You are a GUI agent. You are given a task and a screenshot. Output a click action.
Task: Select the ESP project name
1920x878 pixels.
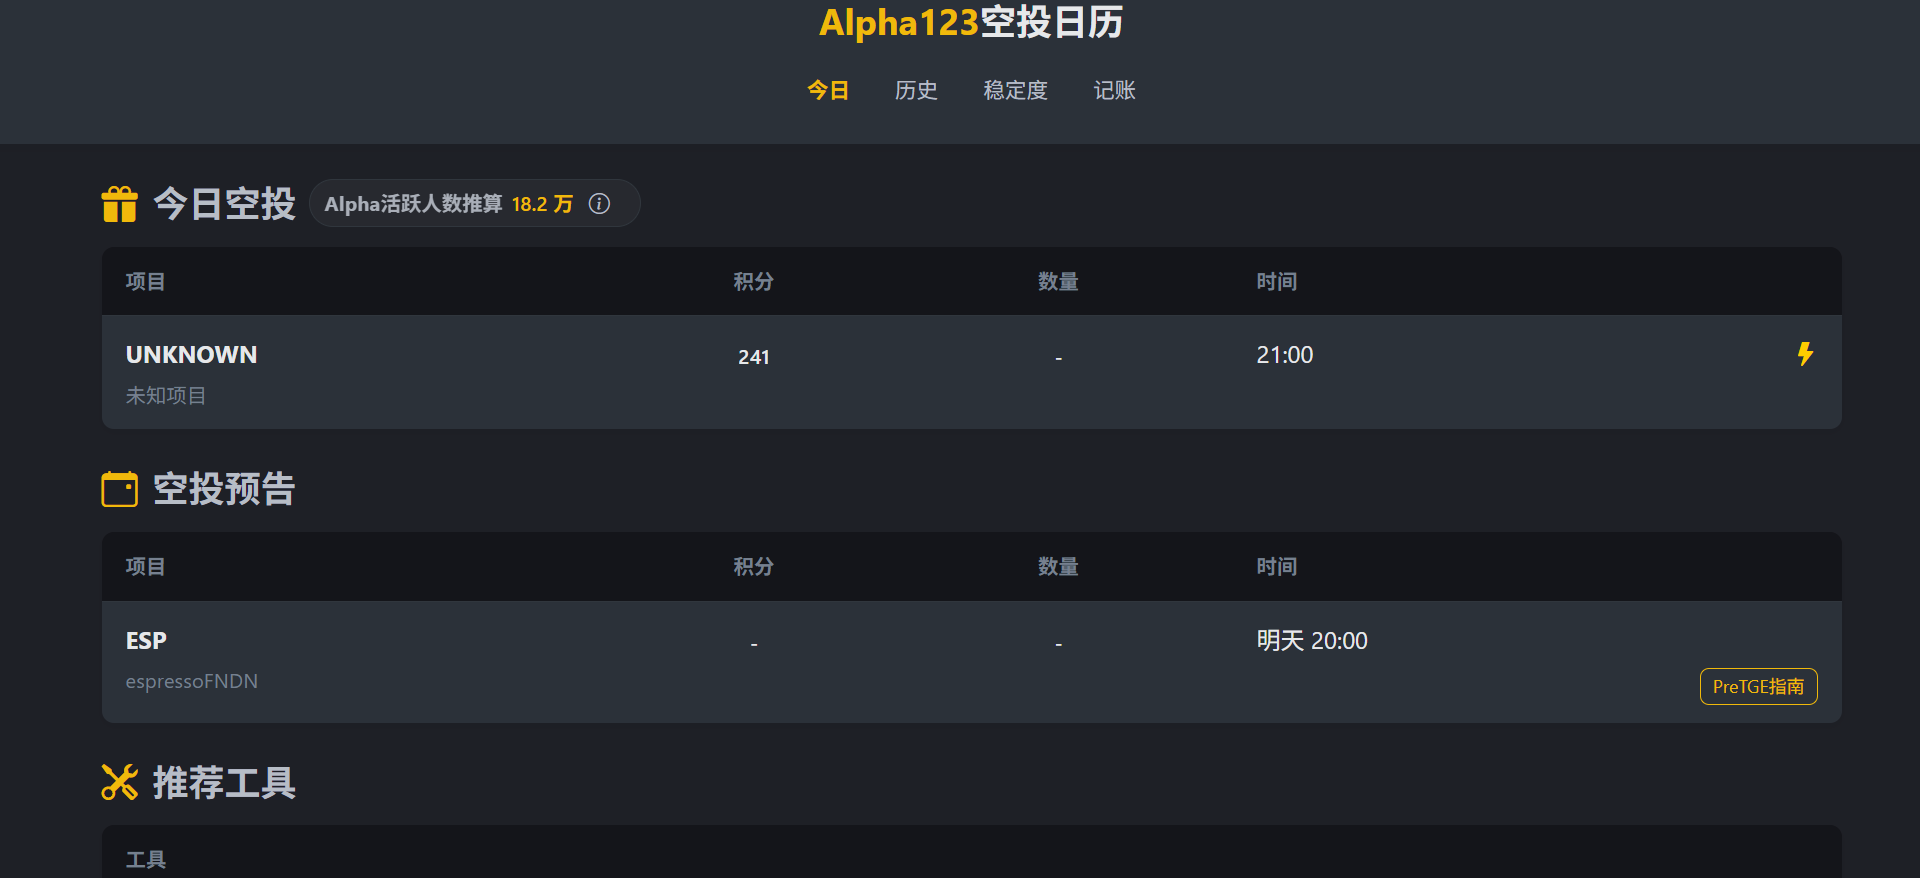click(146, 641)
